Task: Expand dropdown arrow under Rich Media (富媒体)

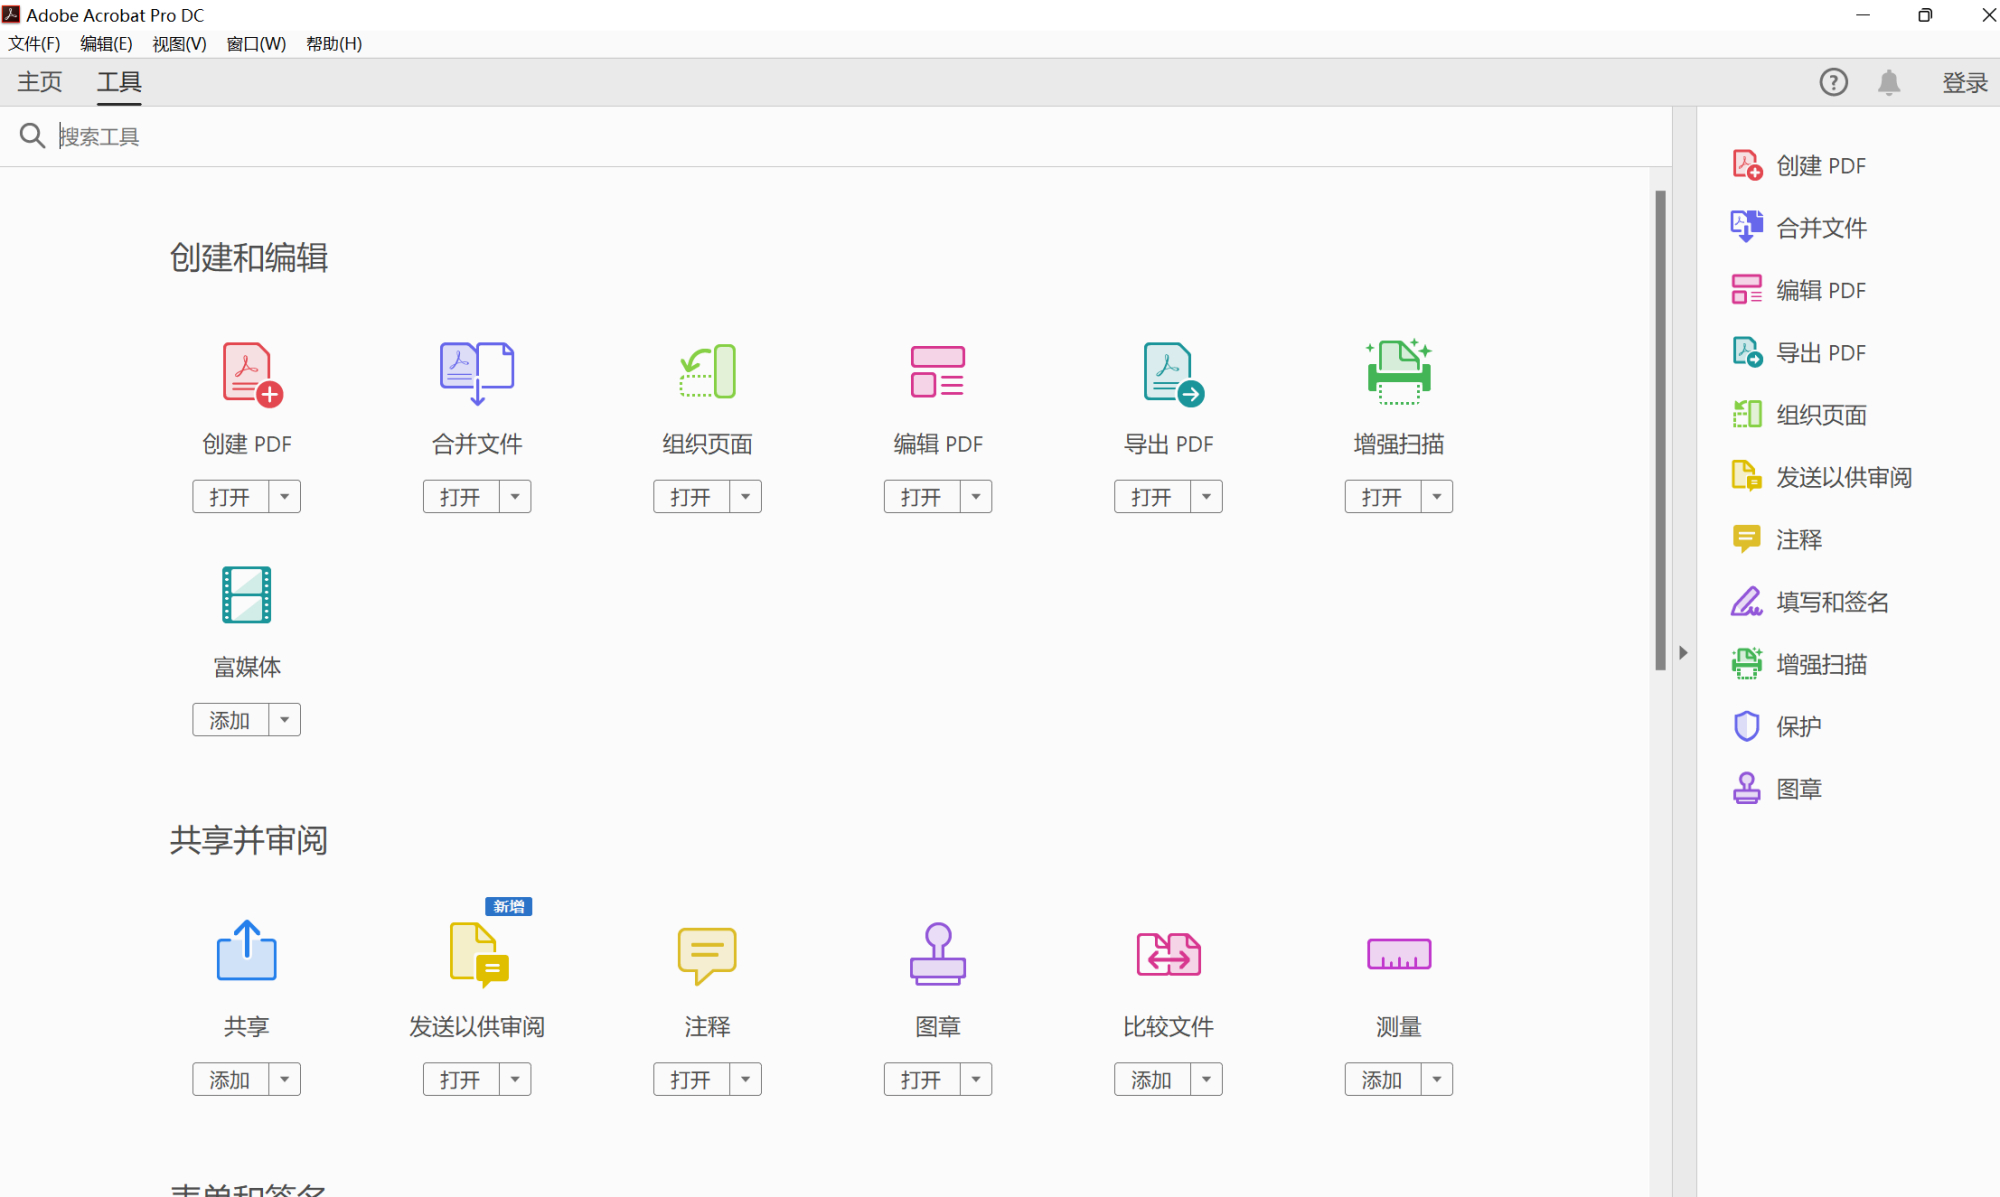Action: point(285,720)
